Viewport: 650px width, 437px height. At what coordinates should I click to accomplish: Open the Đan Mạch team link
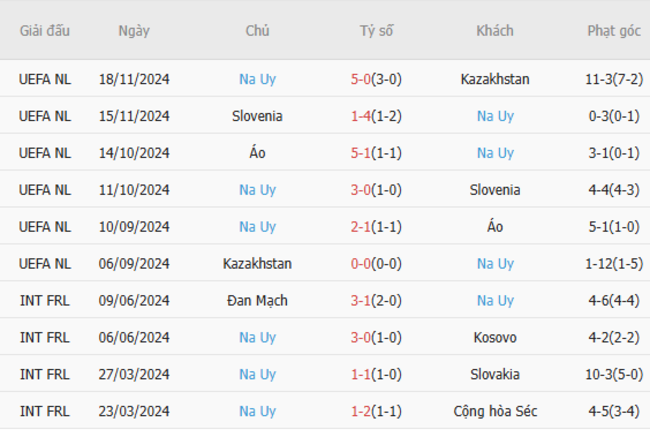[x=257, y=301]
